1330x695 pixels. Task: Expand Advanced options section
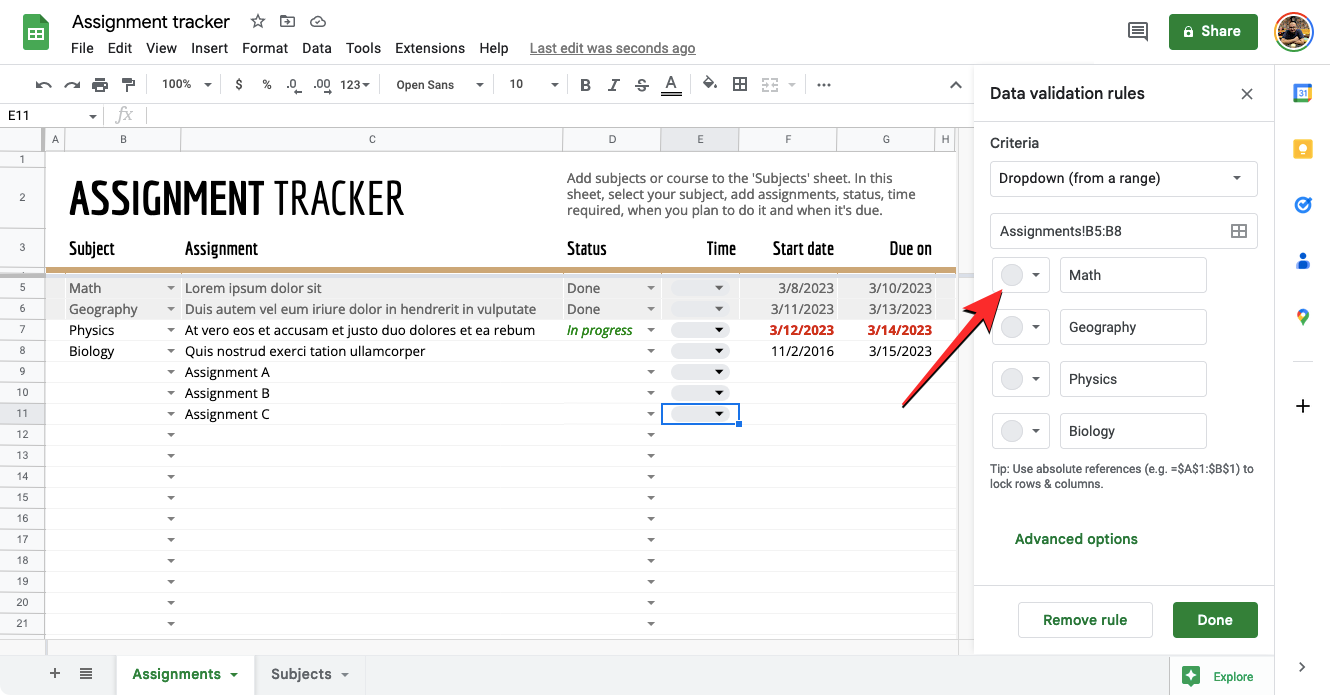pos(1076,539)
